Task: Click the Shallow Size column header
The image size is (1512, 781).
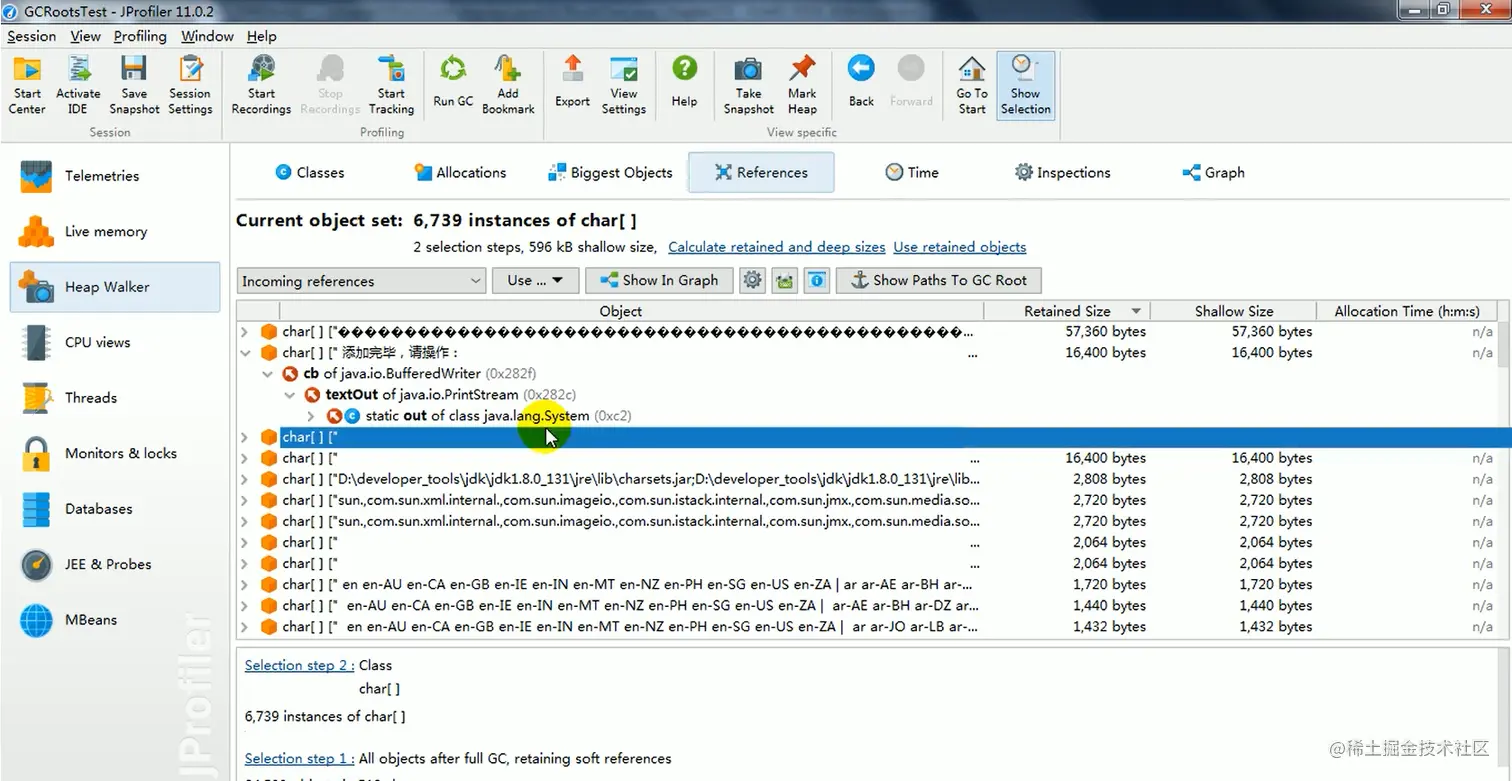Action: 1234,311
